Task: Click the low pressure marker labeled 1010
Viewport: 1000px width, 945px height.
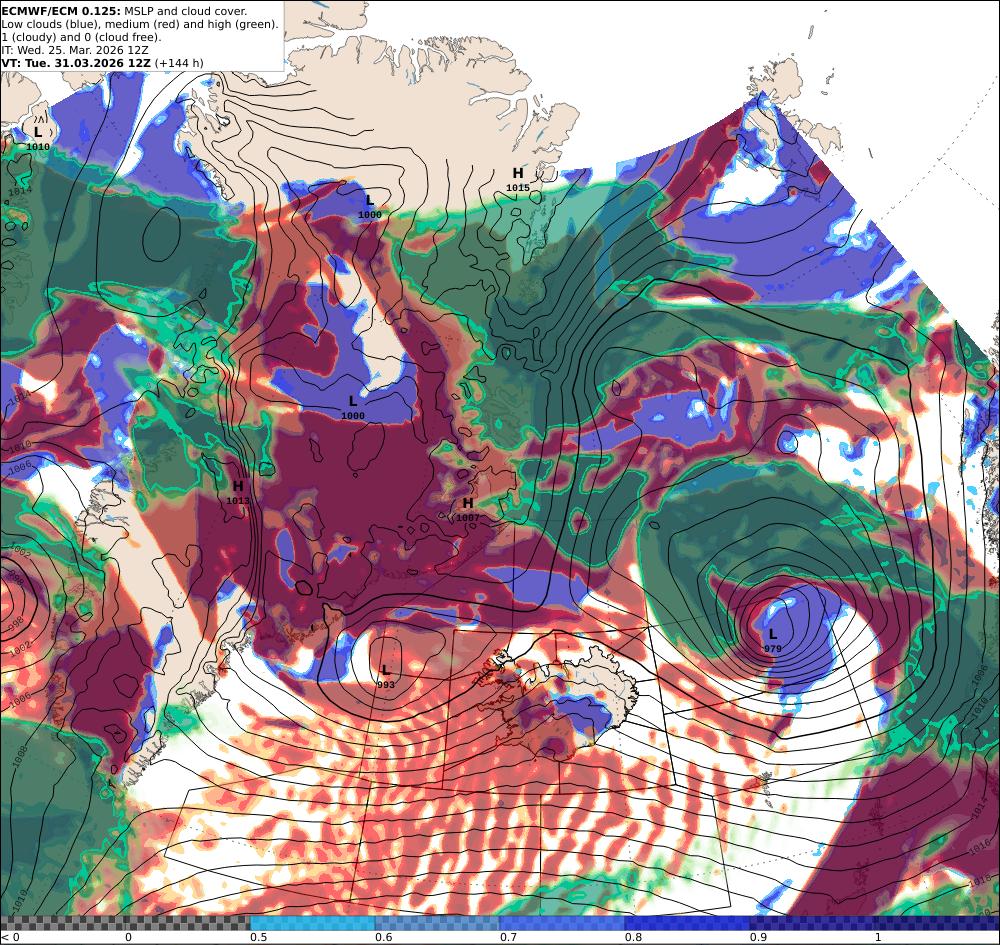Action: [x=38, y=138]
